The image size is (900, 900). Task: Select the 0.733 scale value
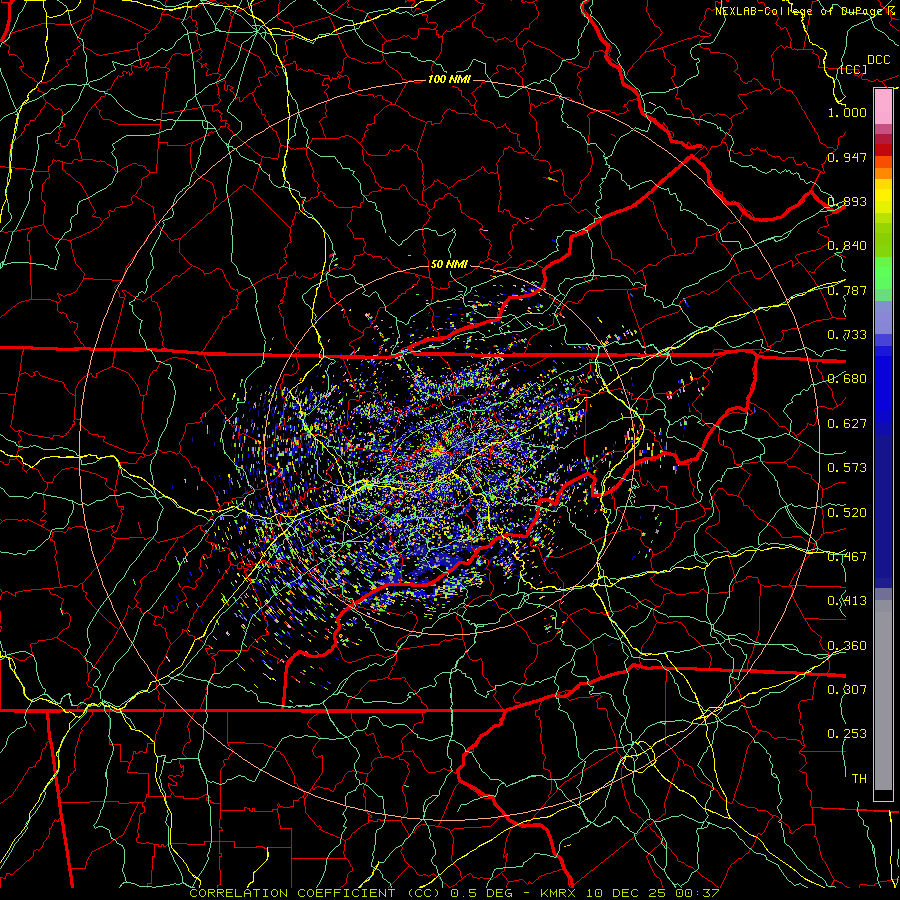(847, 335)
